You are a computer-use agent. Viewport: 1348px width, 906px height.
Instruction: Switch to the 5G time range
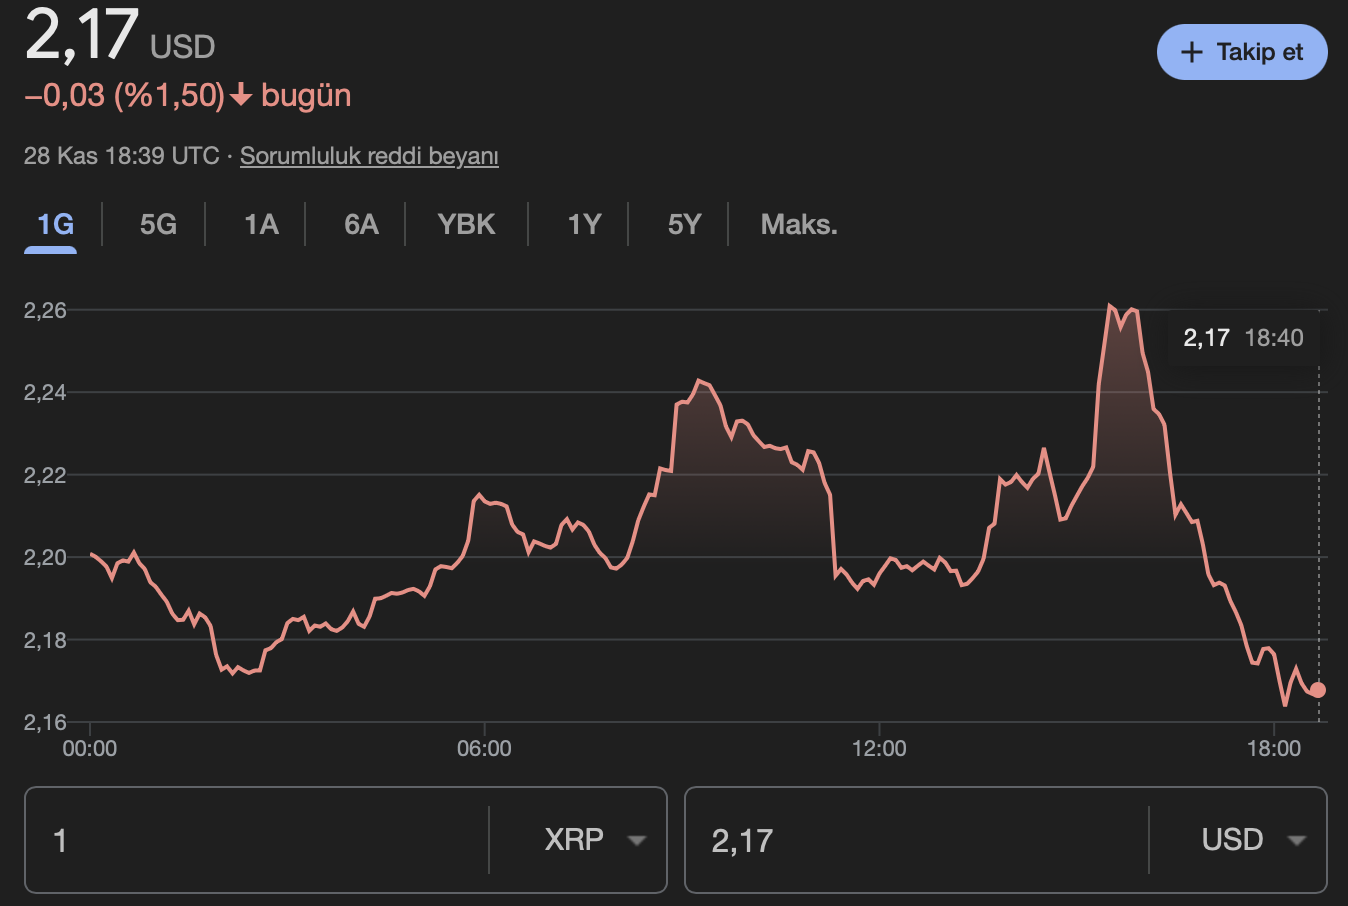tap(155, 224)
